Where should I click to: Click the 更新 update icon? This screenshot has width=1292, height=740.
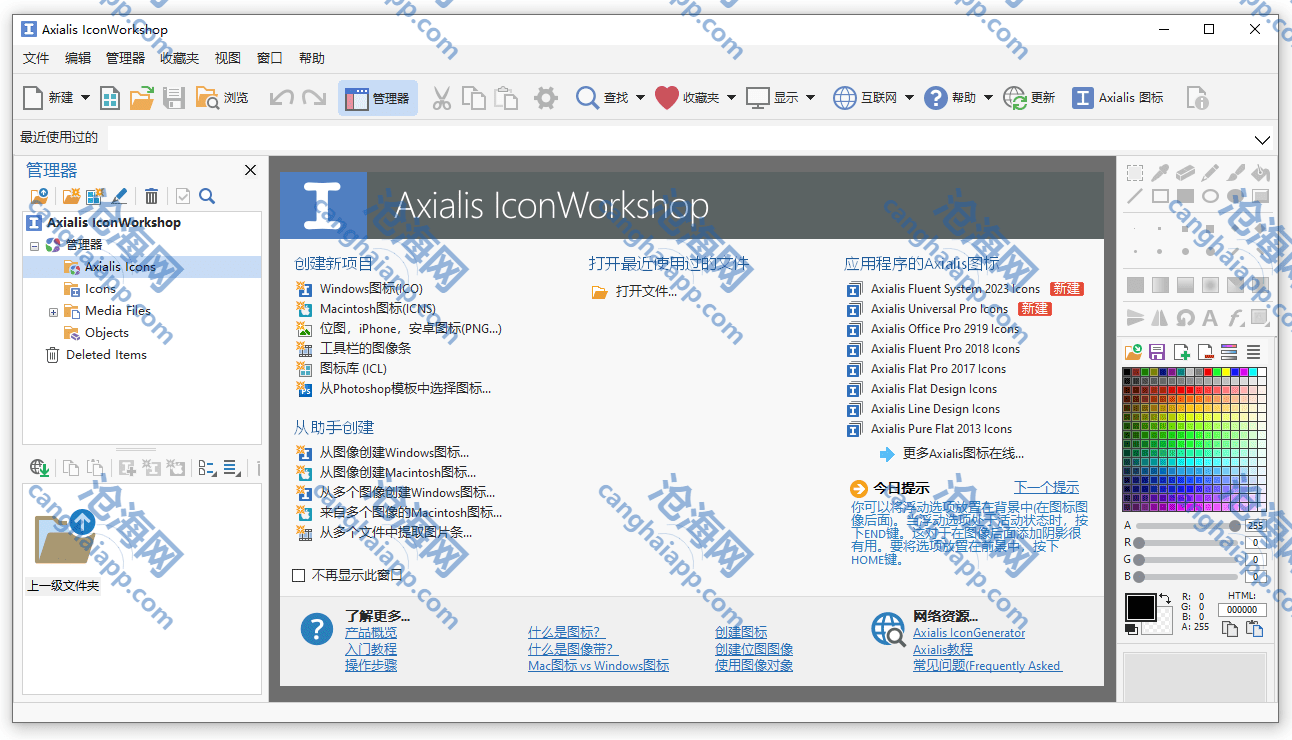[x=1030, y=98]
